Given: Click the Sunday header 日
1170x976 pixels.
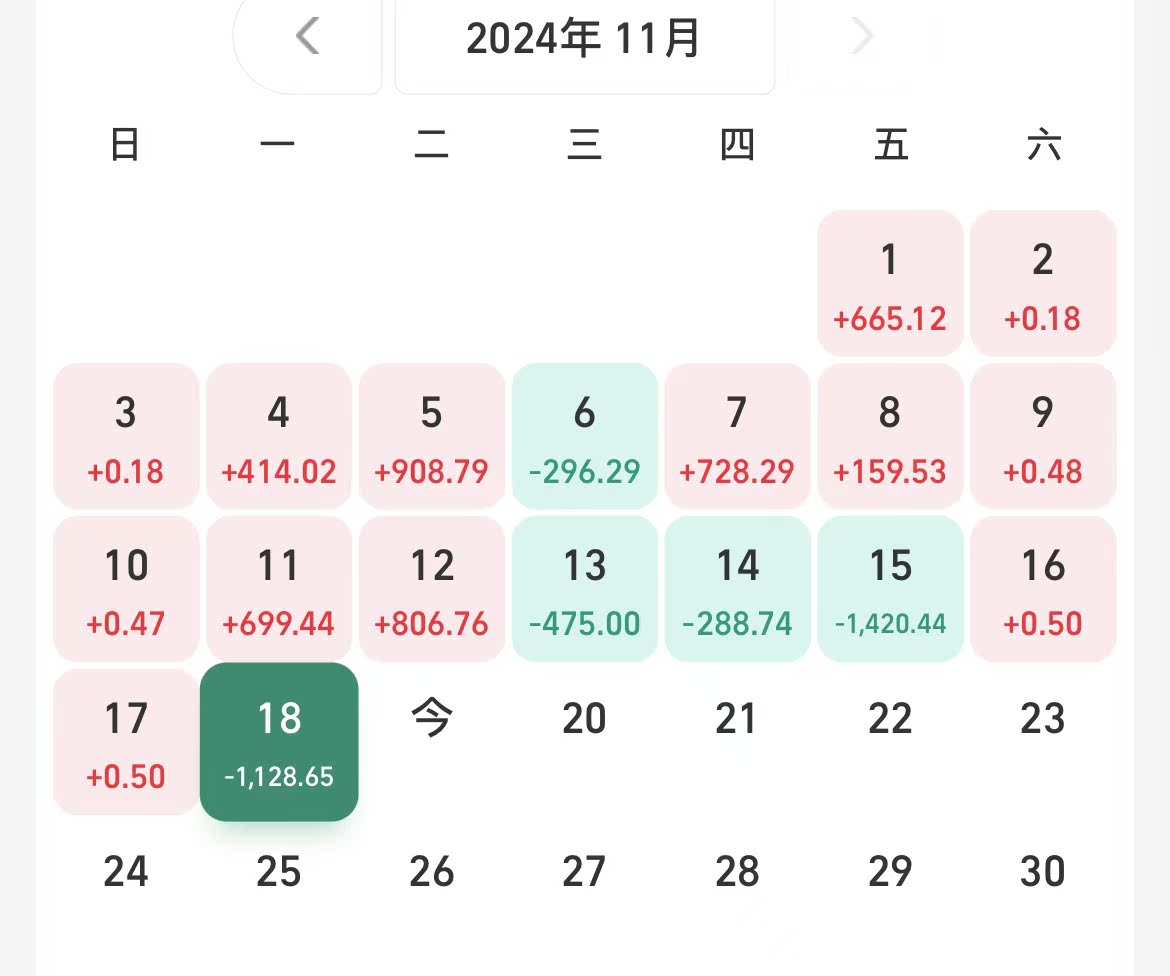Looking at the screenshot, I should click(125, 145).
